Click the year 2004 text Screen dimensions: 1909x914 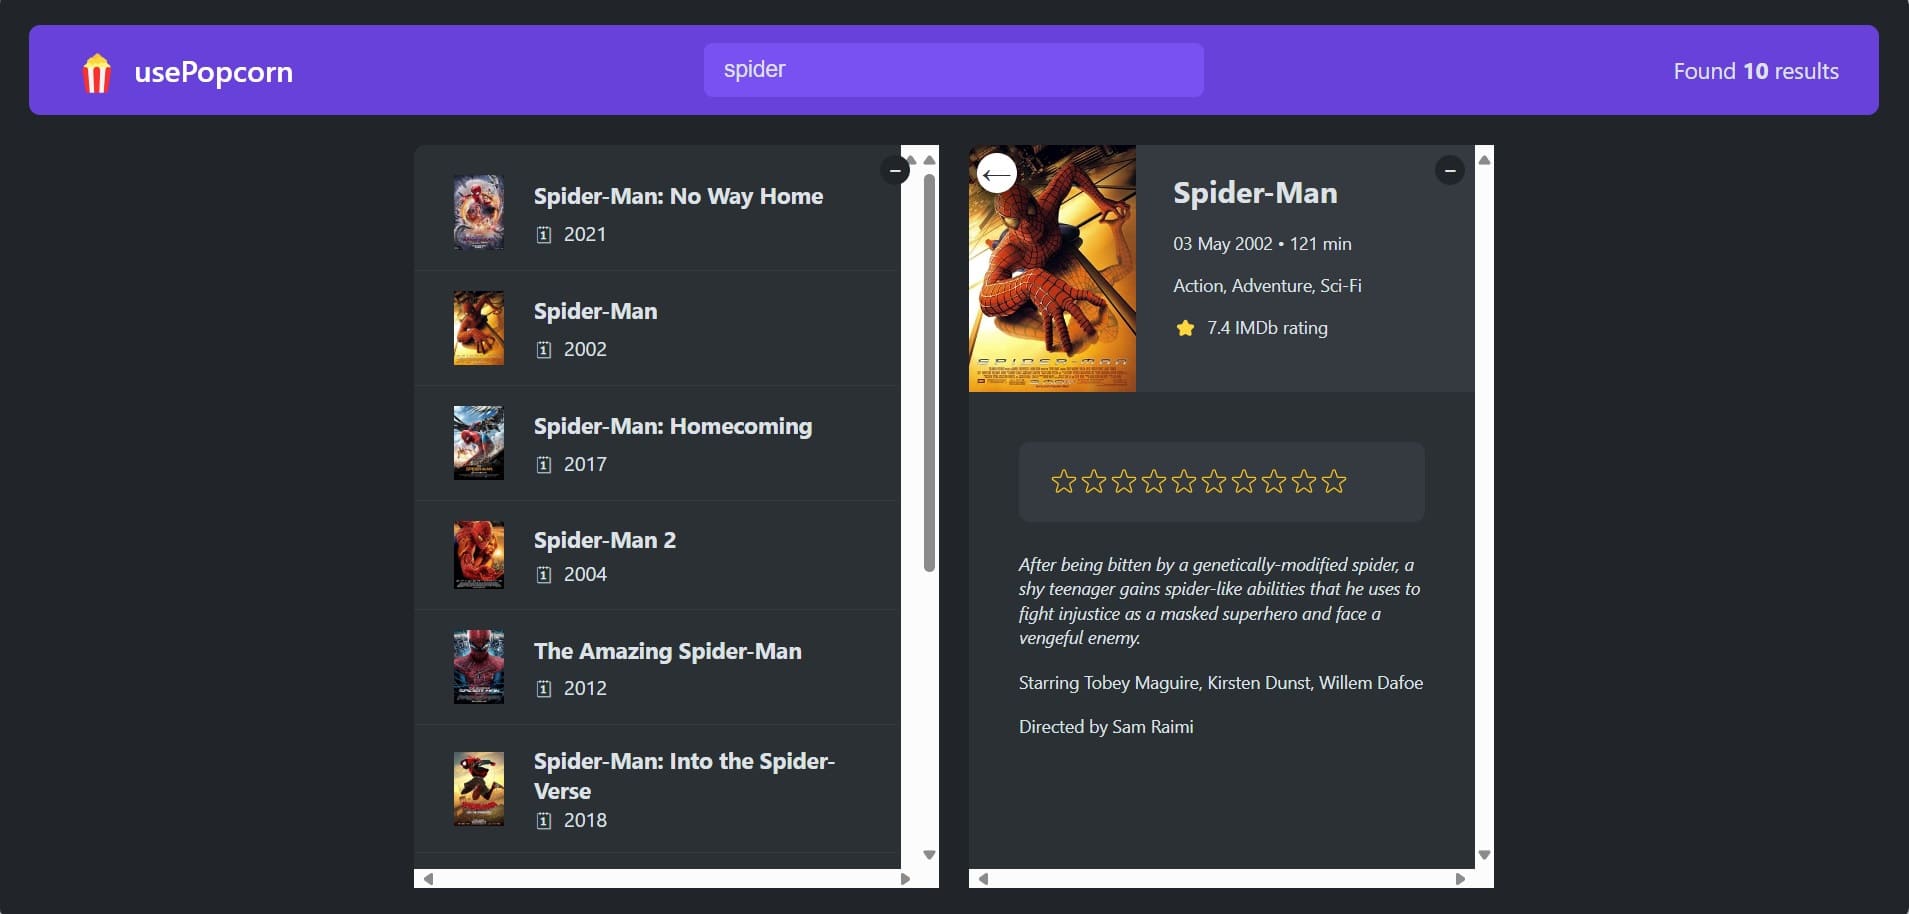pos(585,574)
